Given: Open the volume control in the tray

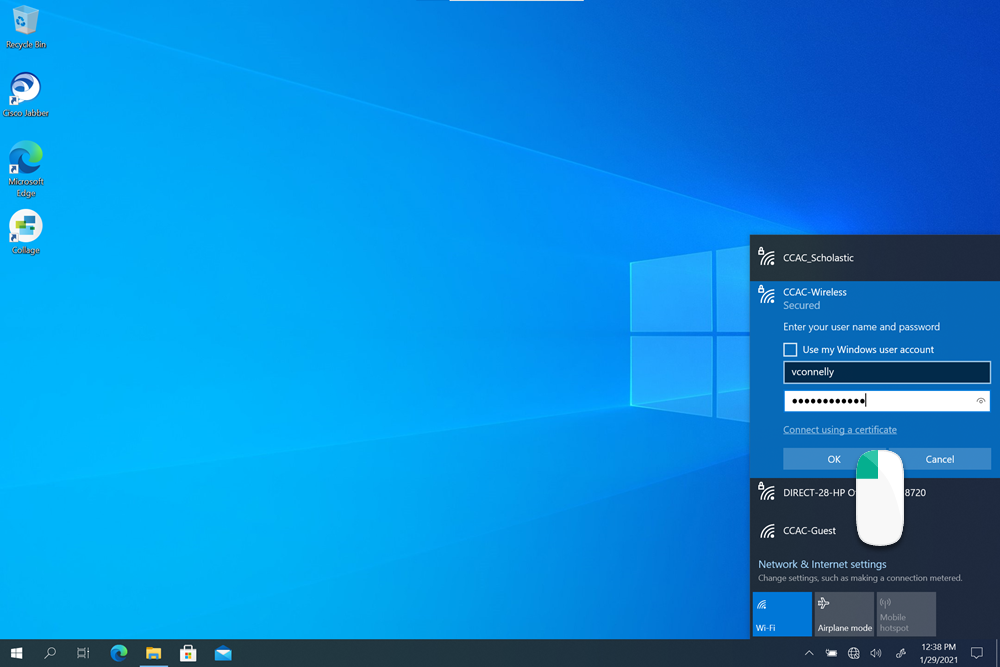Looking at the screenshot, I should click(x=876, y=653).
